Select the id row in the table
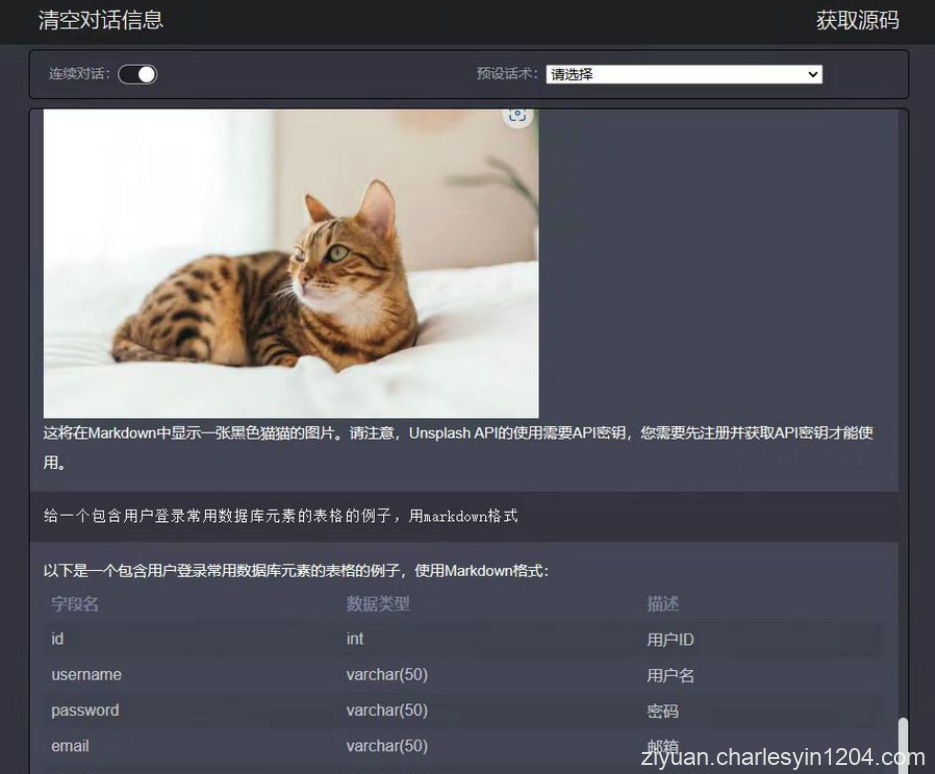Viewport: 935px width, 774px height. 58,639
